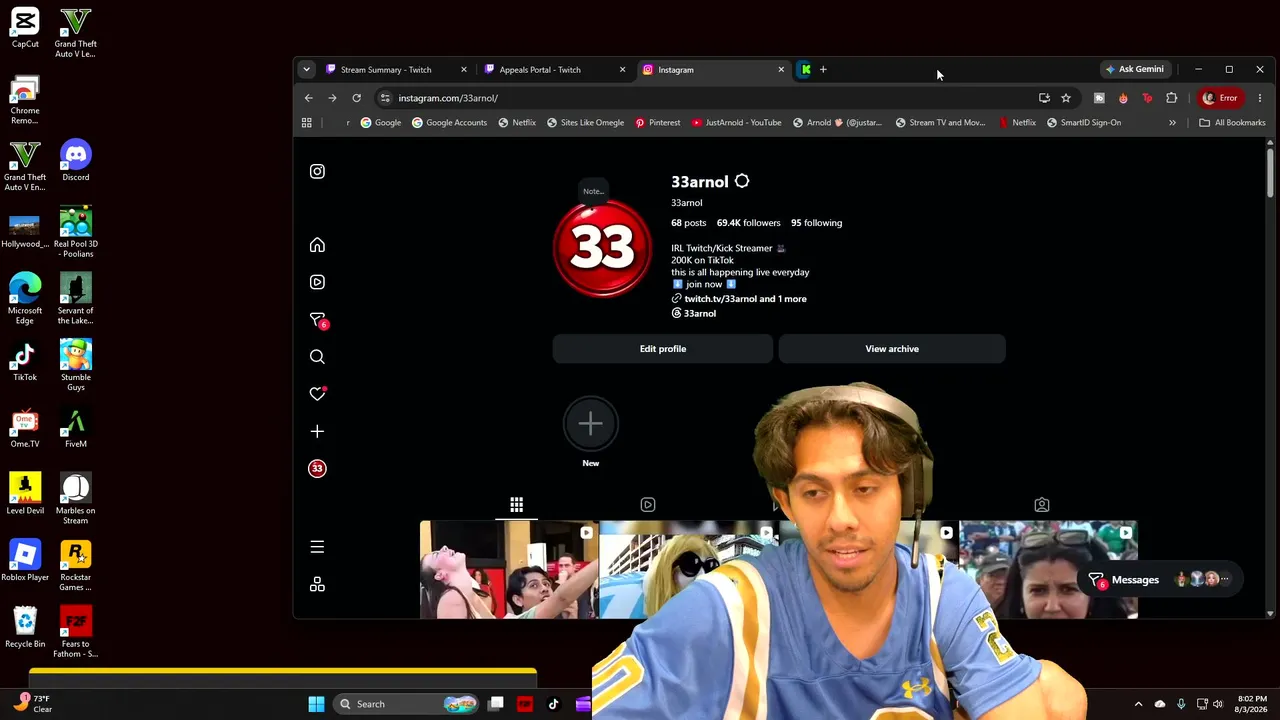Open post thumbnail with woman wearing sunglasses on head

point(1048,569)
